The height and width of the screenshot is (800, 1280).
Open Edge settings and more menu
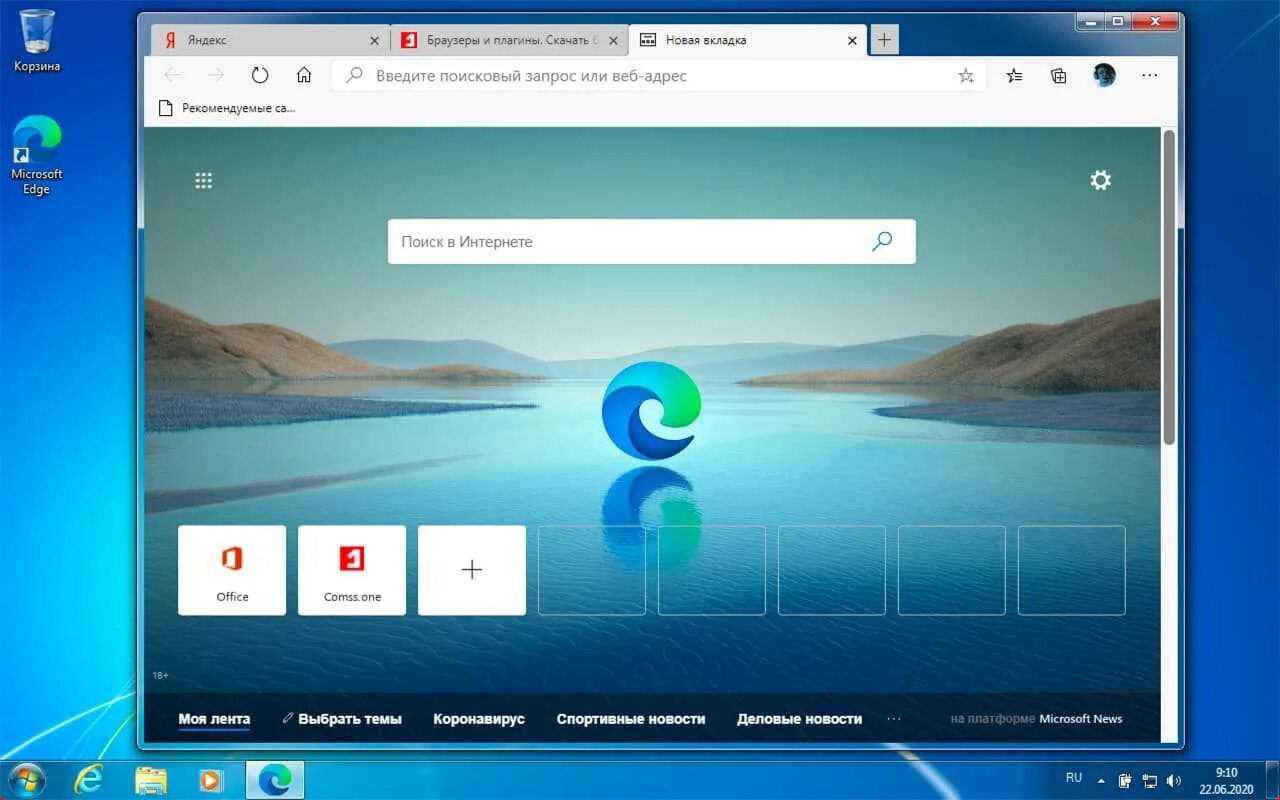(x=1150, y=75)
